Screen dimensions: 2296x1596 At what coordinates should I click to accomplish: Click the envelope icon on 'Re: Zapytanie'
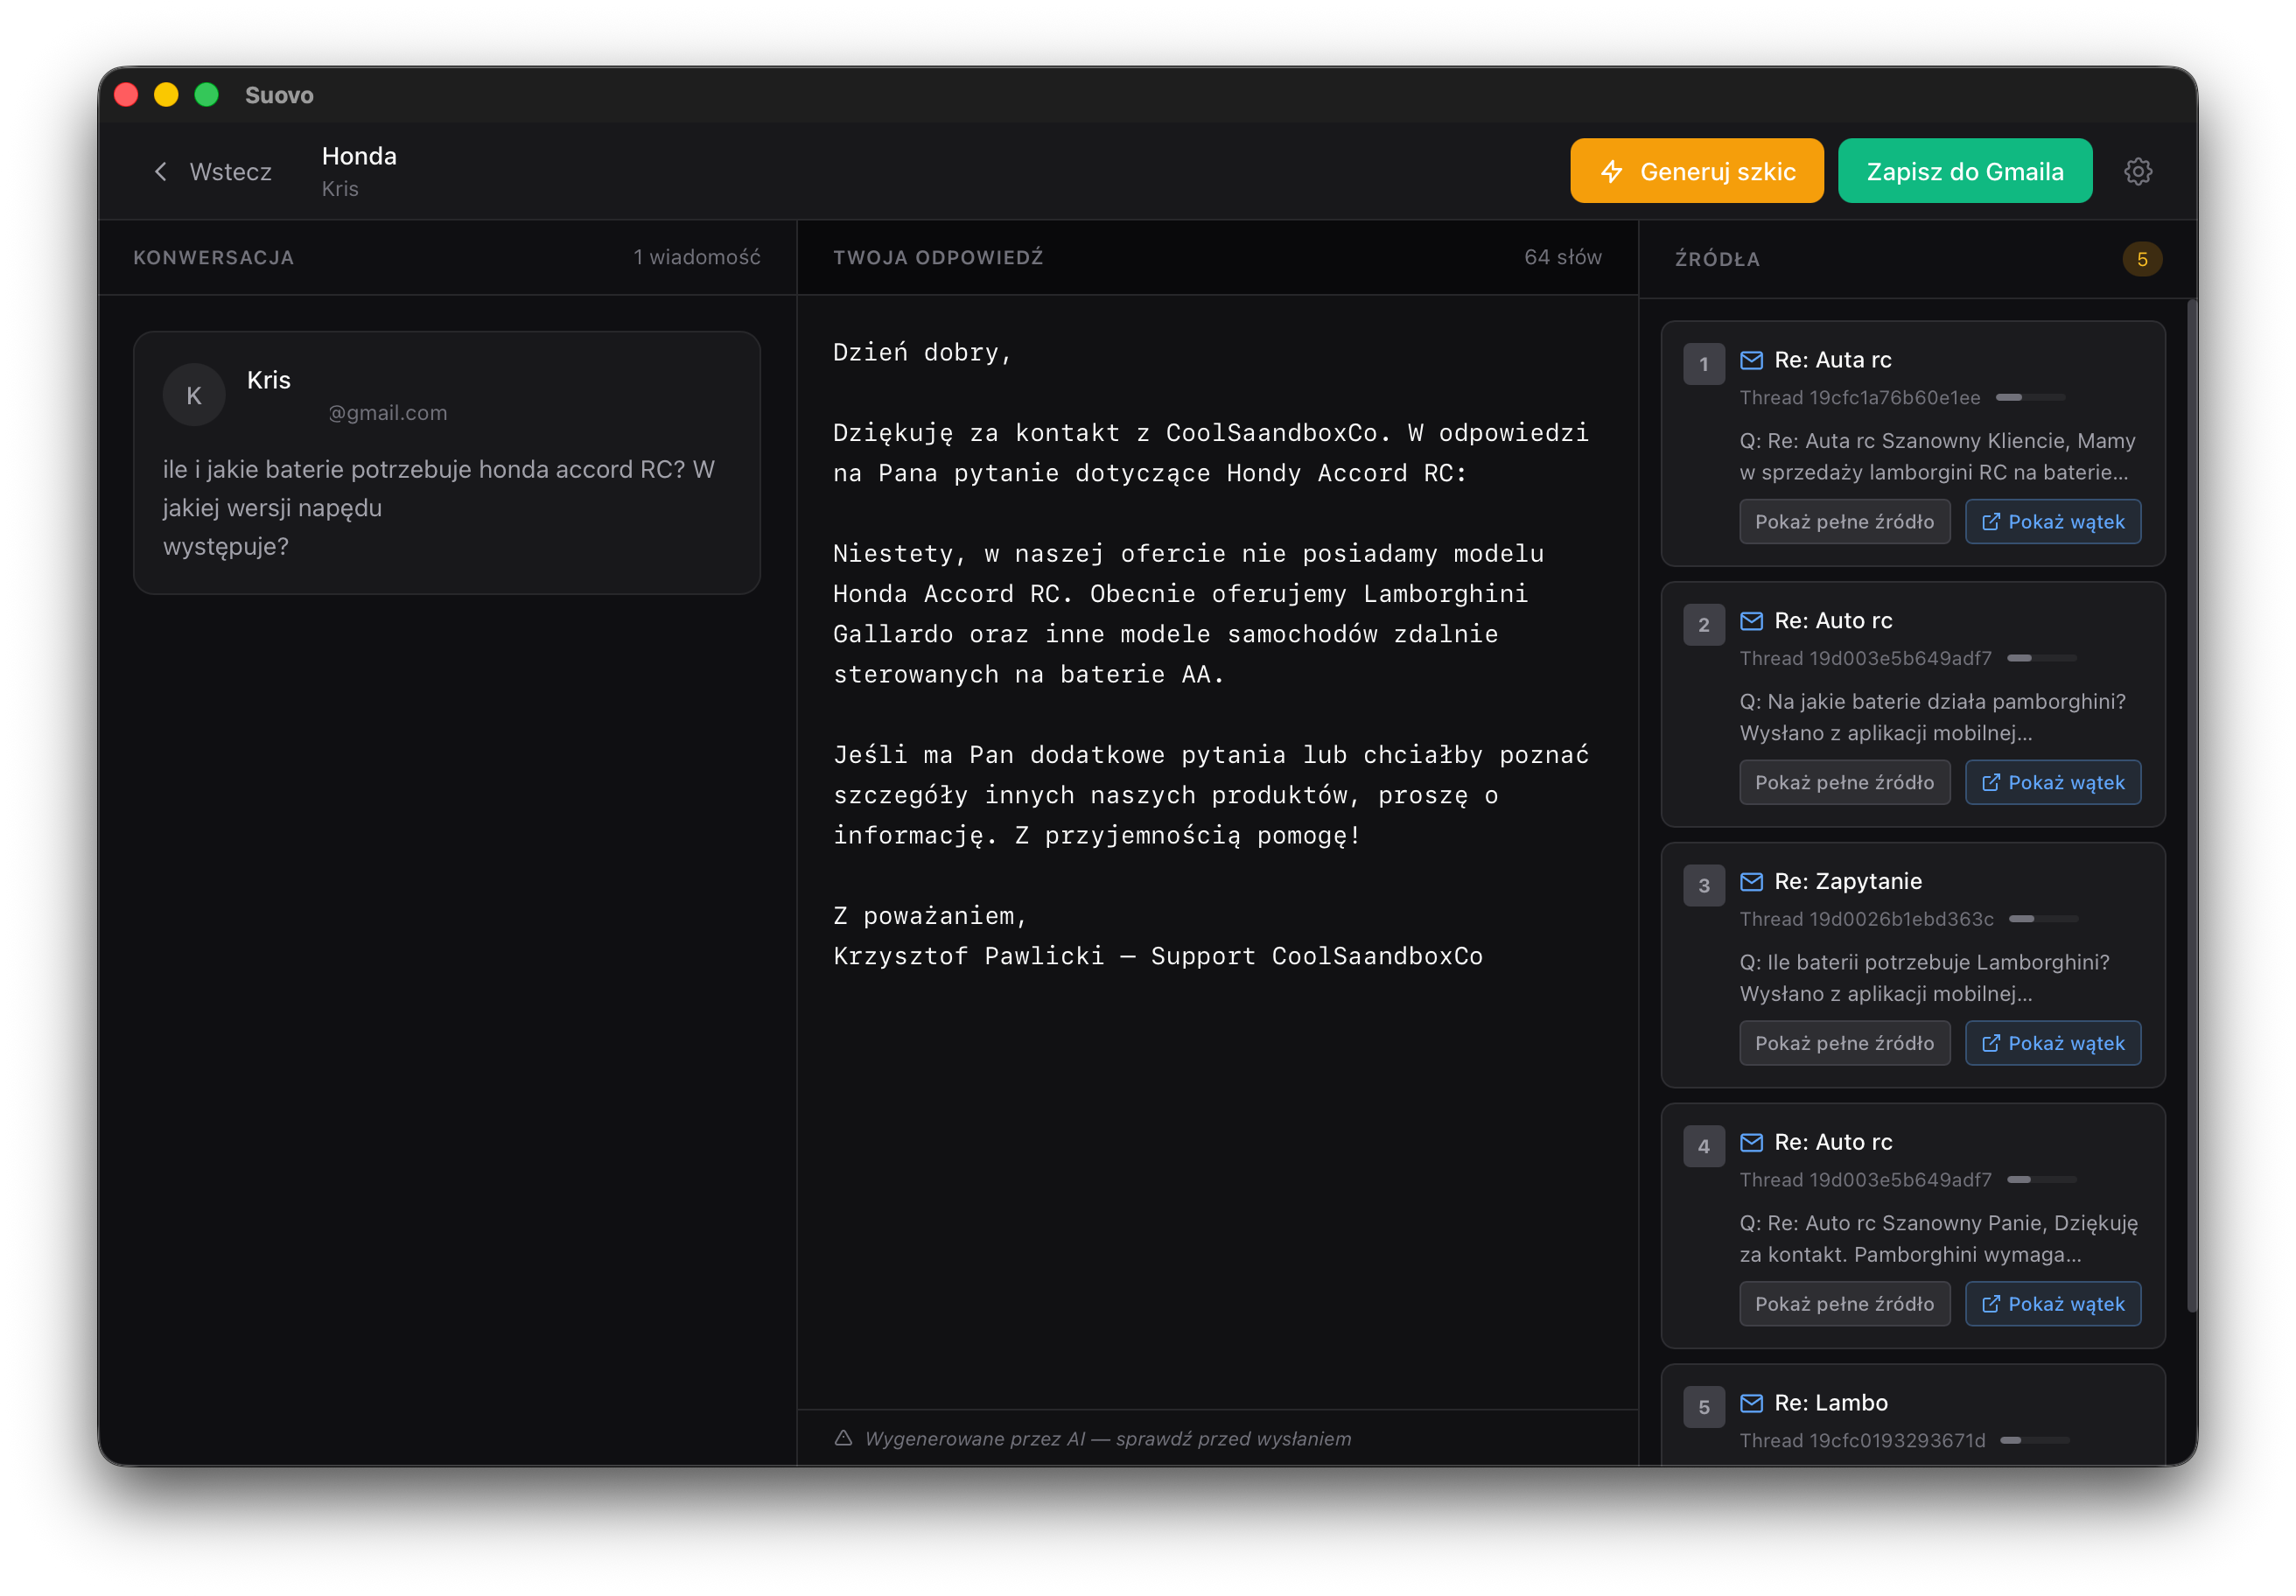point(1752,881)
